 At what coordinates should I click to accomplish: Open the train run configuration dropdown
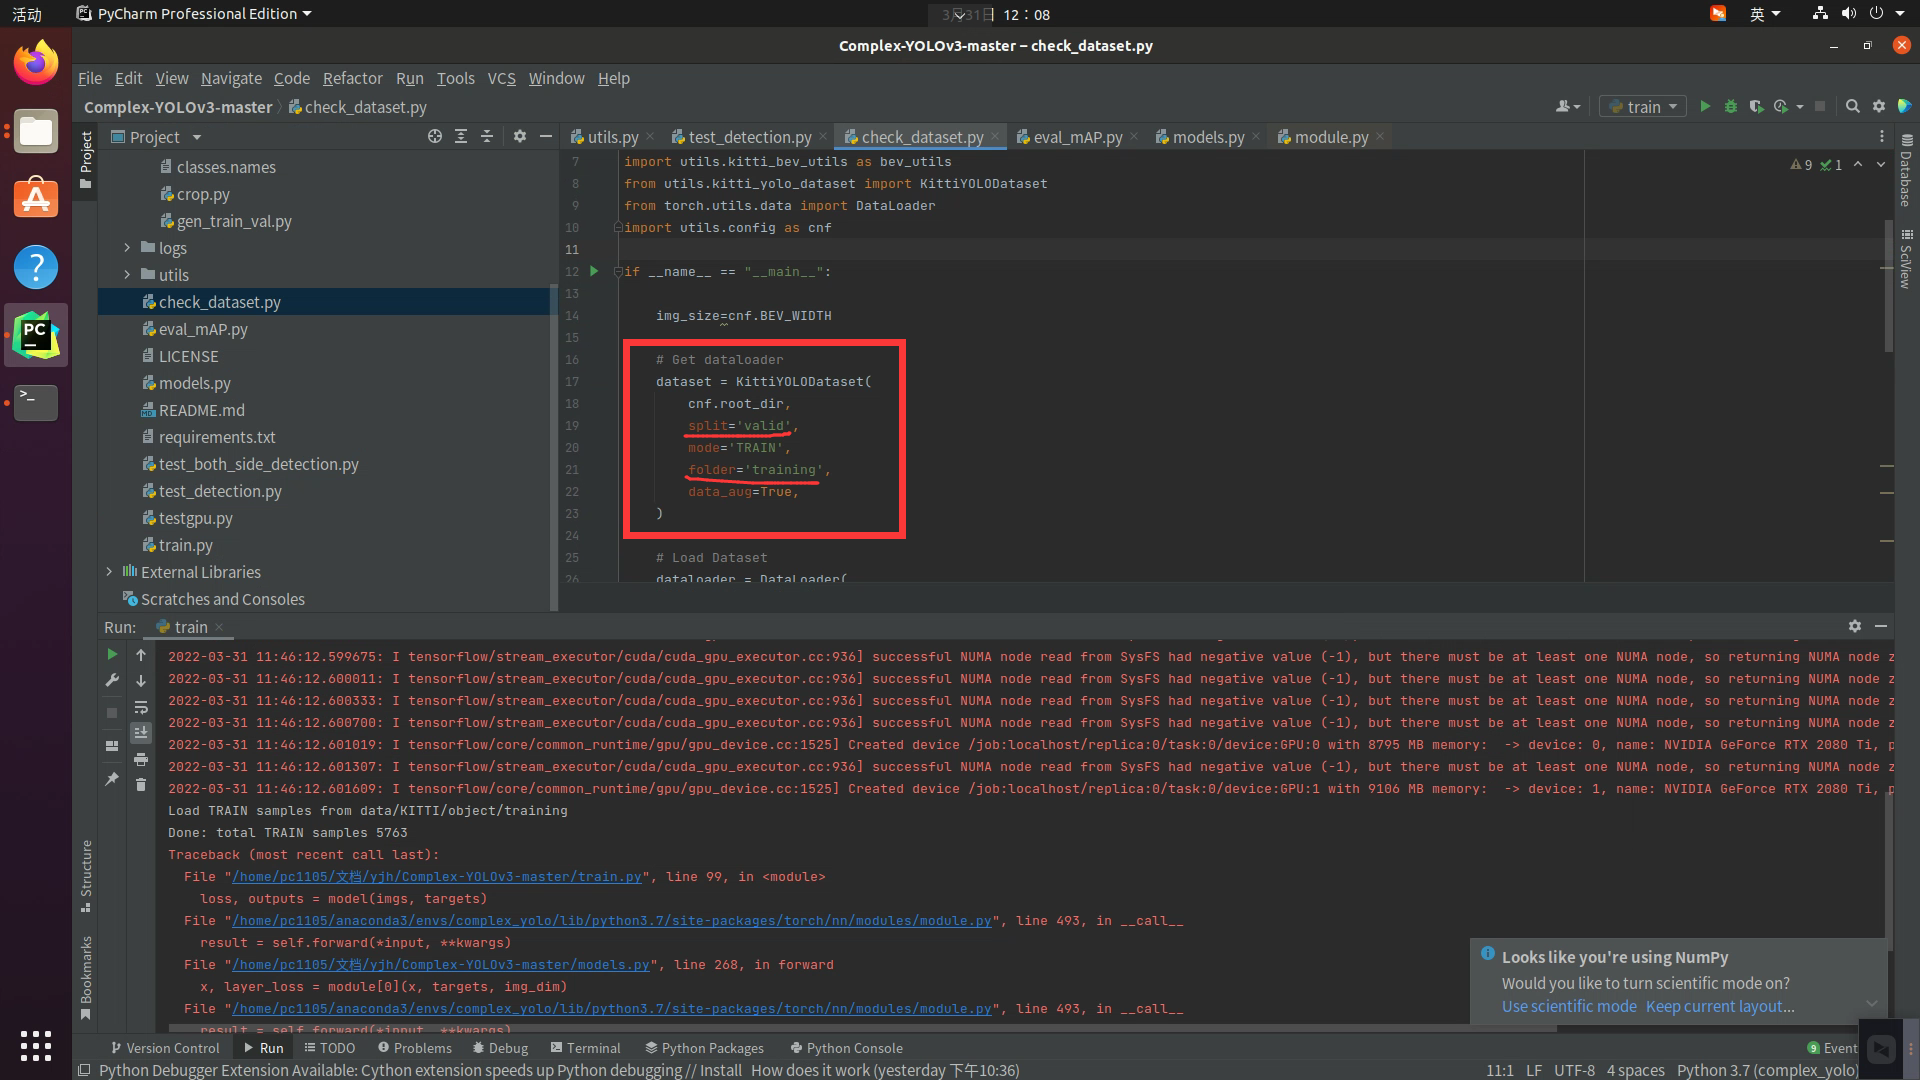pyautogui.click(x=1643, y=107)
